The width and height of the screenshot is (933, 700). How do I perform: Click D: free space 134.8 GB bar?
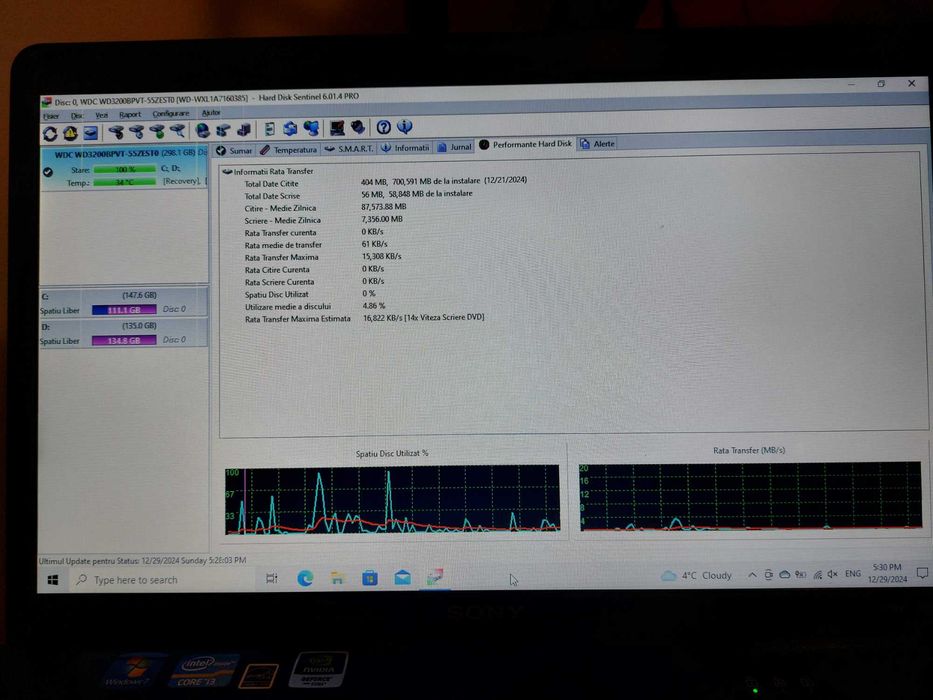tap(124, 340)
